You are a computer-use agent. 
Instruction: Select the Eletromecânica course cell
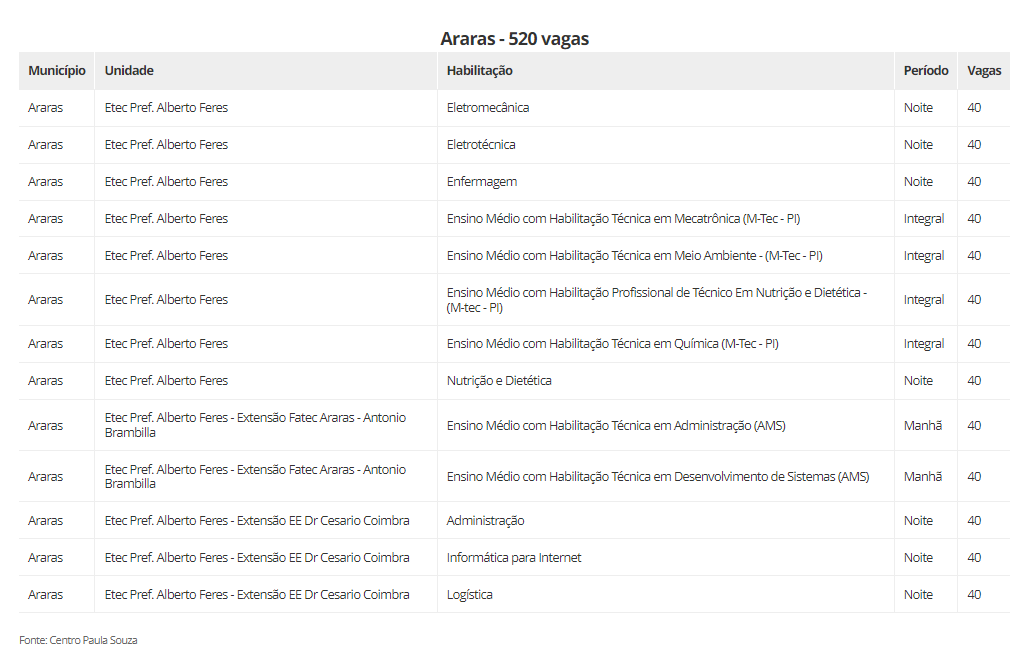(x=488, y=108)
